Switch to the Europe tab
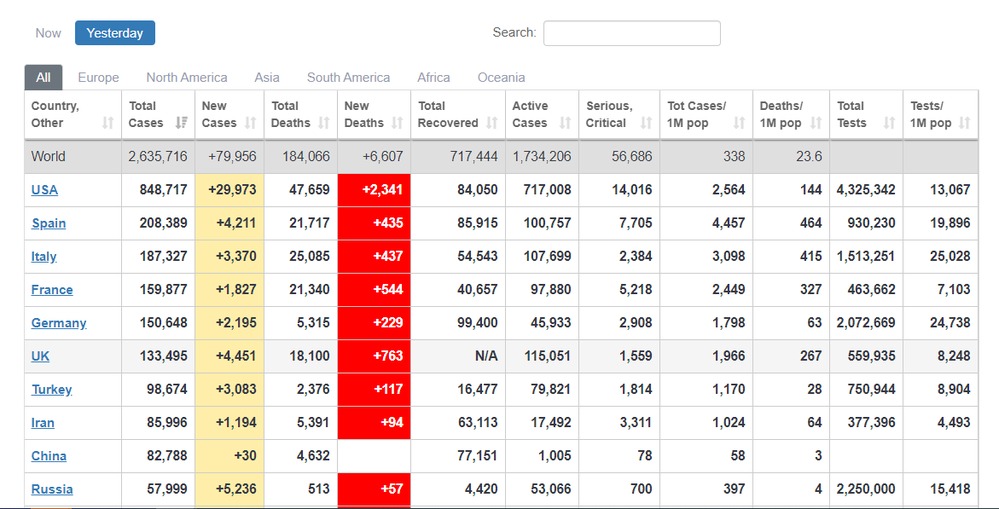This screenshot has width=999, height=509. [x=98, y=77]
